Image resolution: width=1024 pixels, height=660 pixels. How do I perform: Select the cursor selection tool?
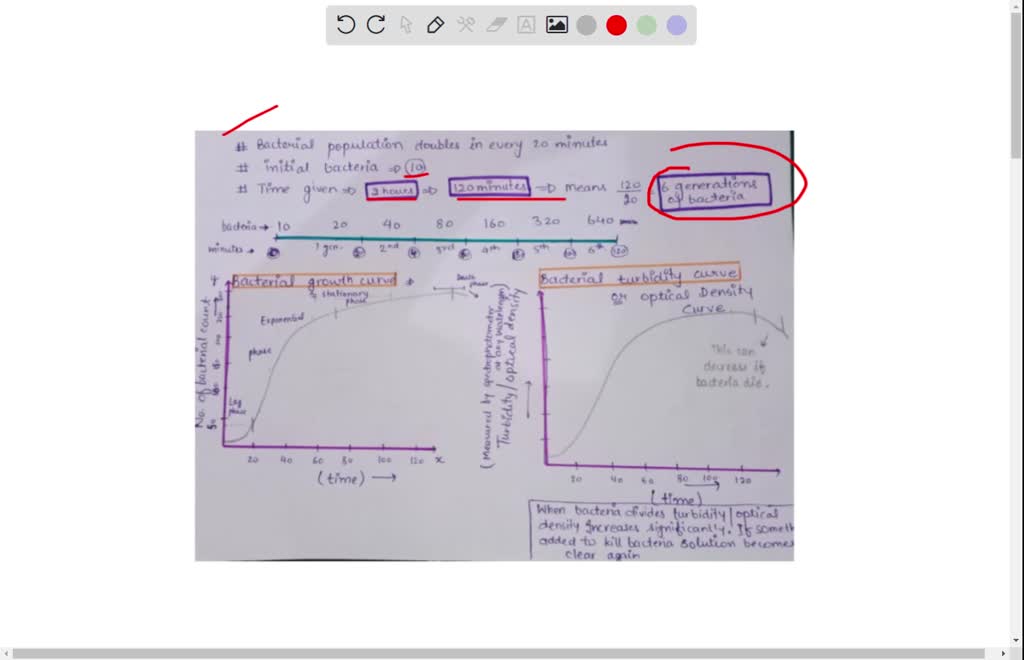point(406,24)
